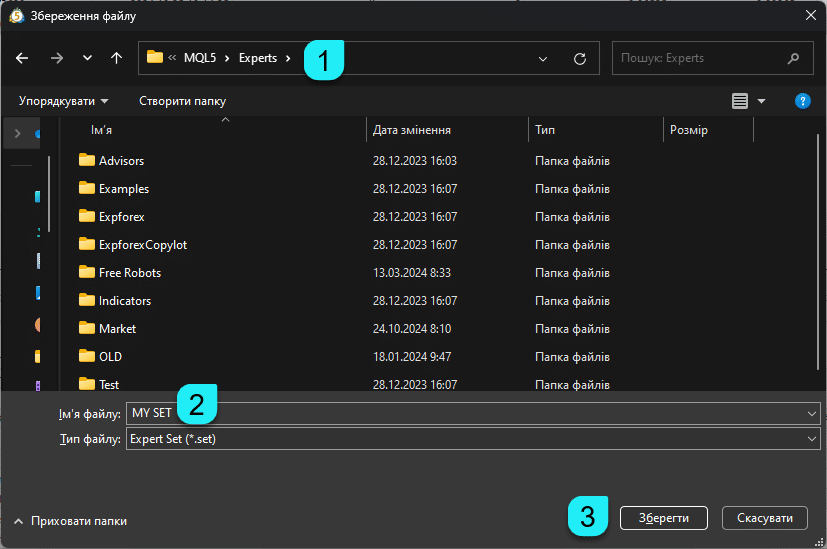Screen dimensions: 827x549
Task: Open the help question mark icon
Action: click(802, 101)
